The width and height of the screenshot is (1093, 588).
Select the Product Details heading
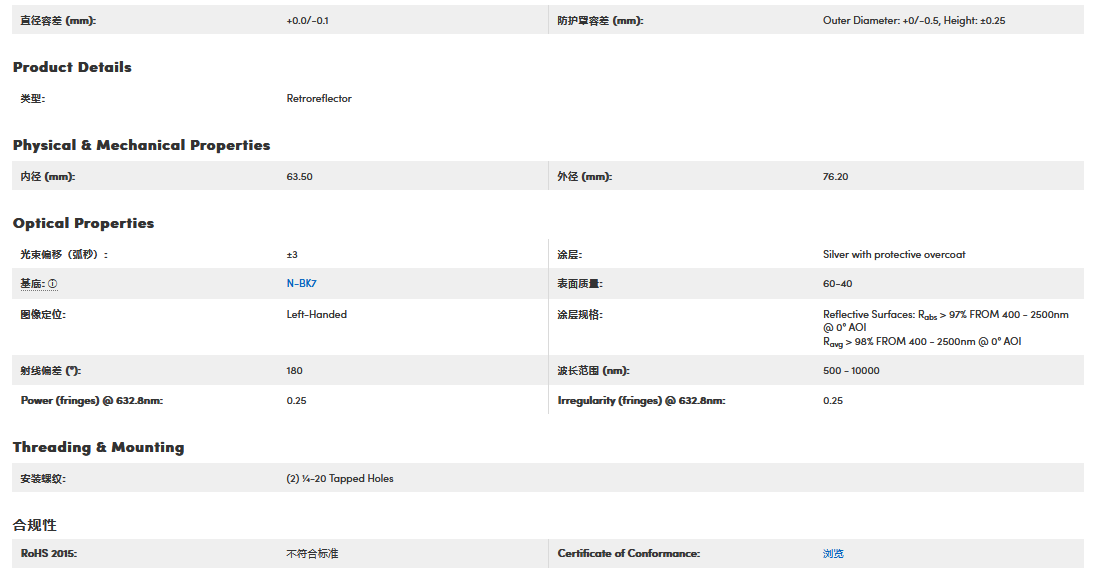(x=72, y=67)
